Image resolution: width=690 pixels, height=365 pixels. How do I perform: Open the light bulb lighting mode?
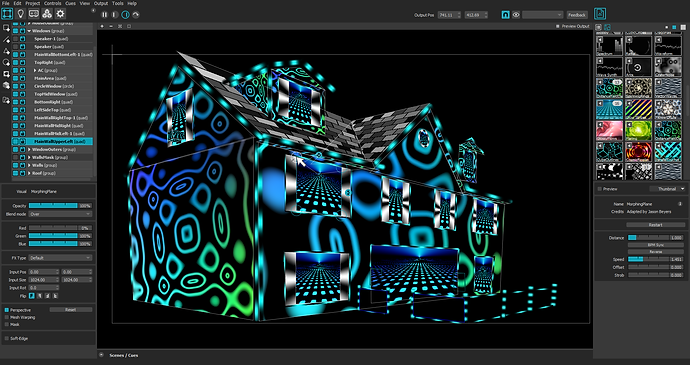(x=20, y=14)
